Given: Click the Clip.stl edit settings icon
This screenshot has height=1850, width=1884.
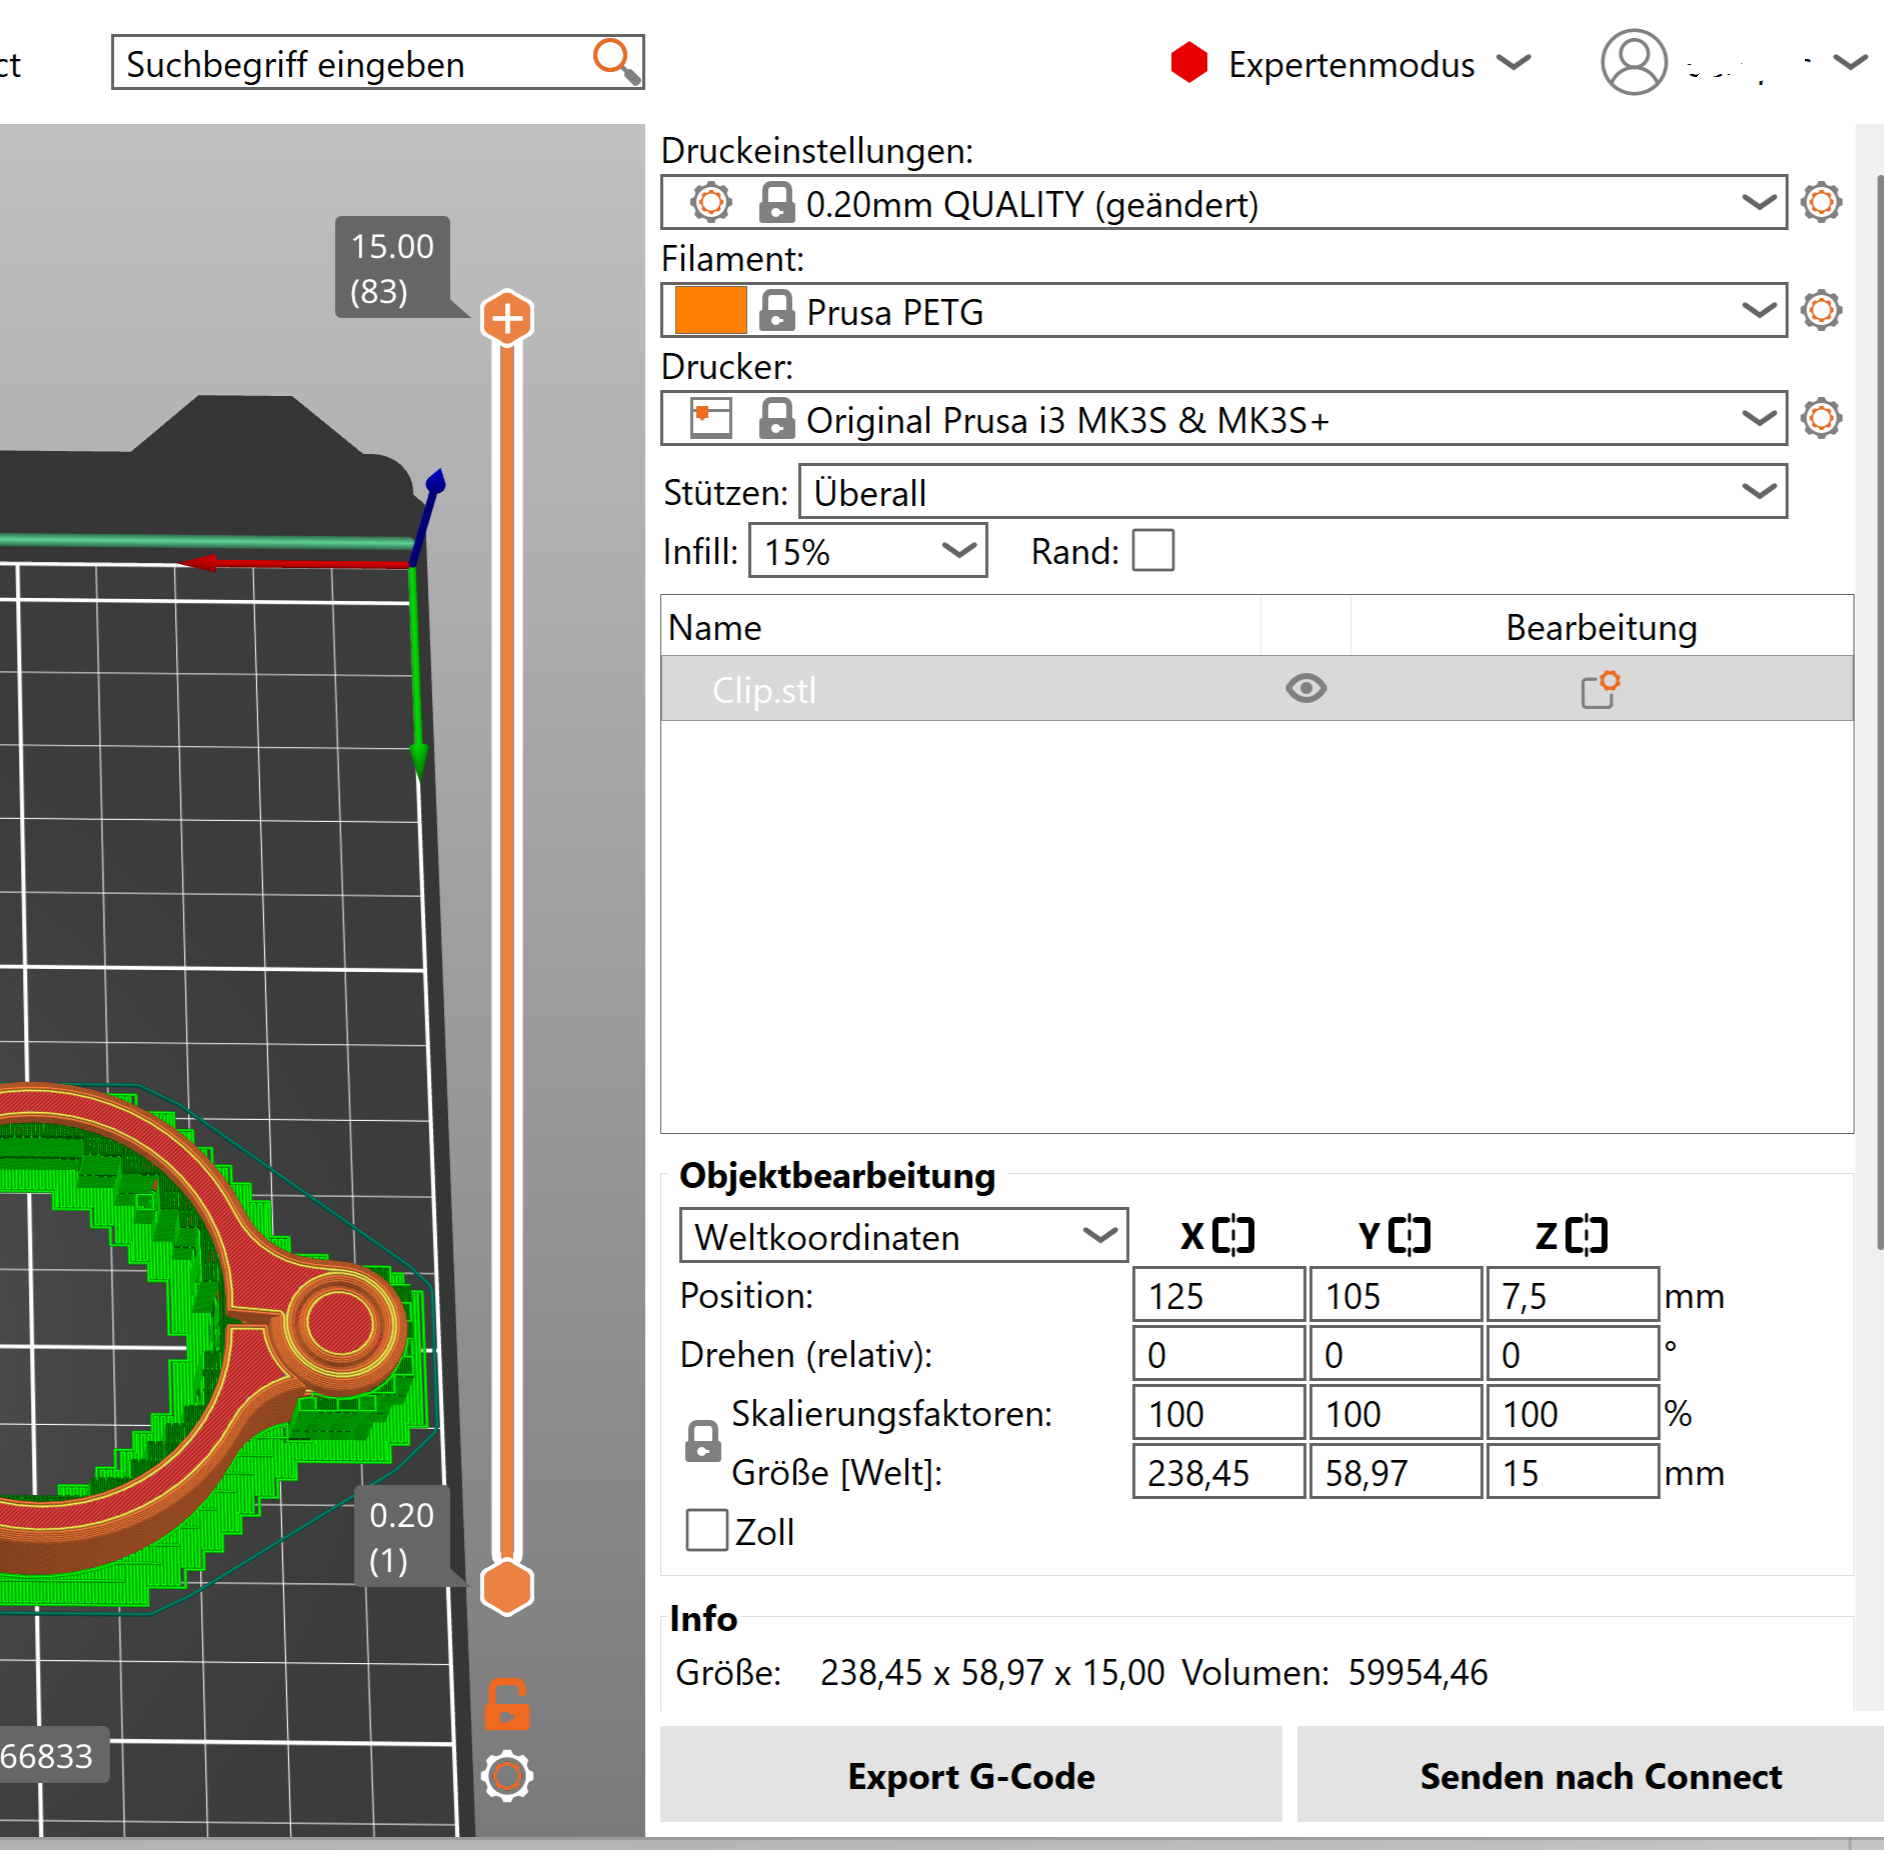Looking at the screenshot, I should click(x=1600, y=689).
